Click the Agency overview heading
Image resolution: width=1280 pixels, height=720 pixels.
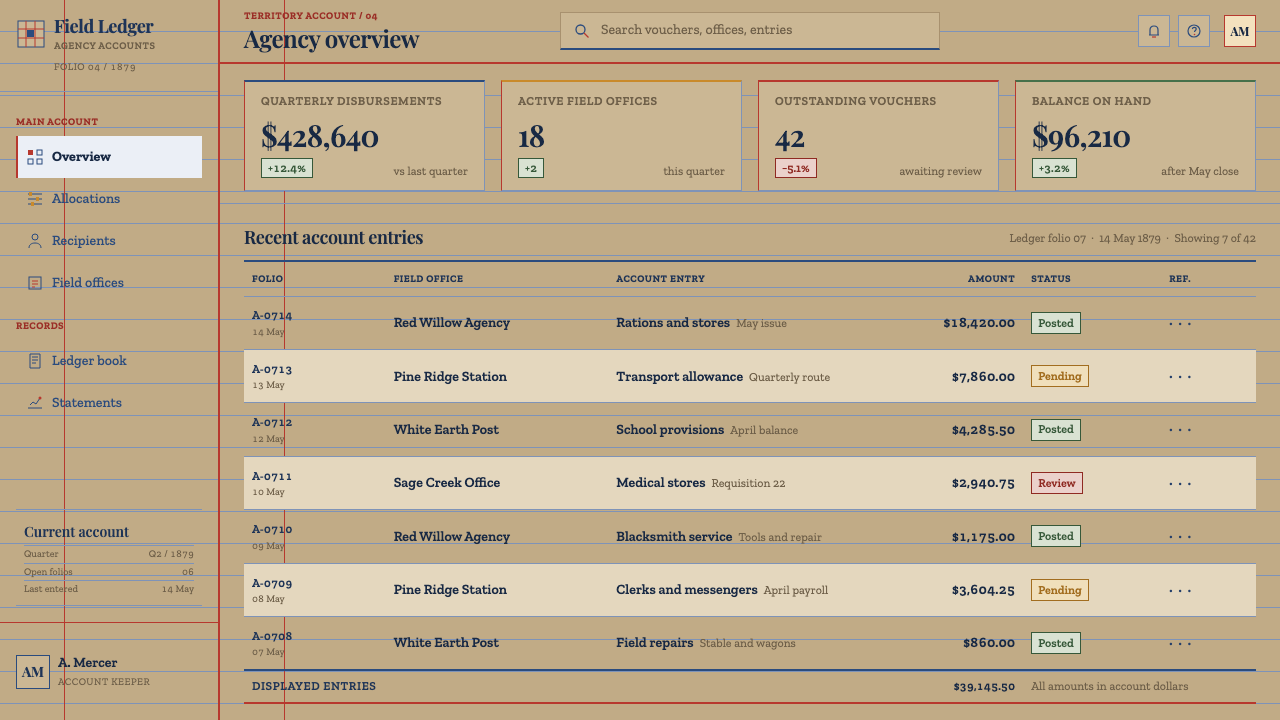tap(331, 40)
